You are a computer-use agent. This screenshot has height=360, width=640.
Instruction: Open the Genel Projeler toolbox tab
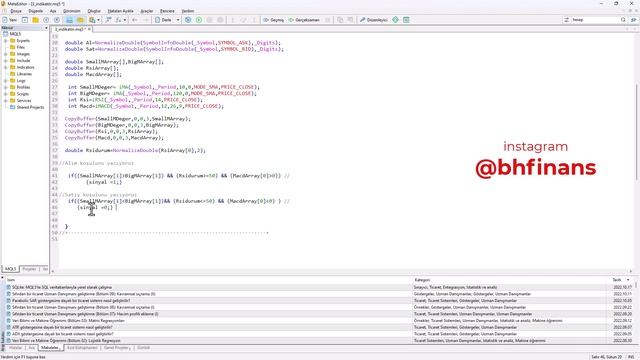[x=116, y=348]
